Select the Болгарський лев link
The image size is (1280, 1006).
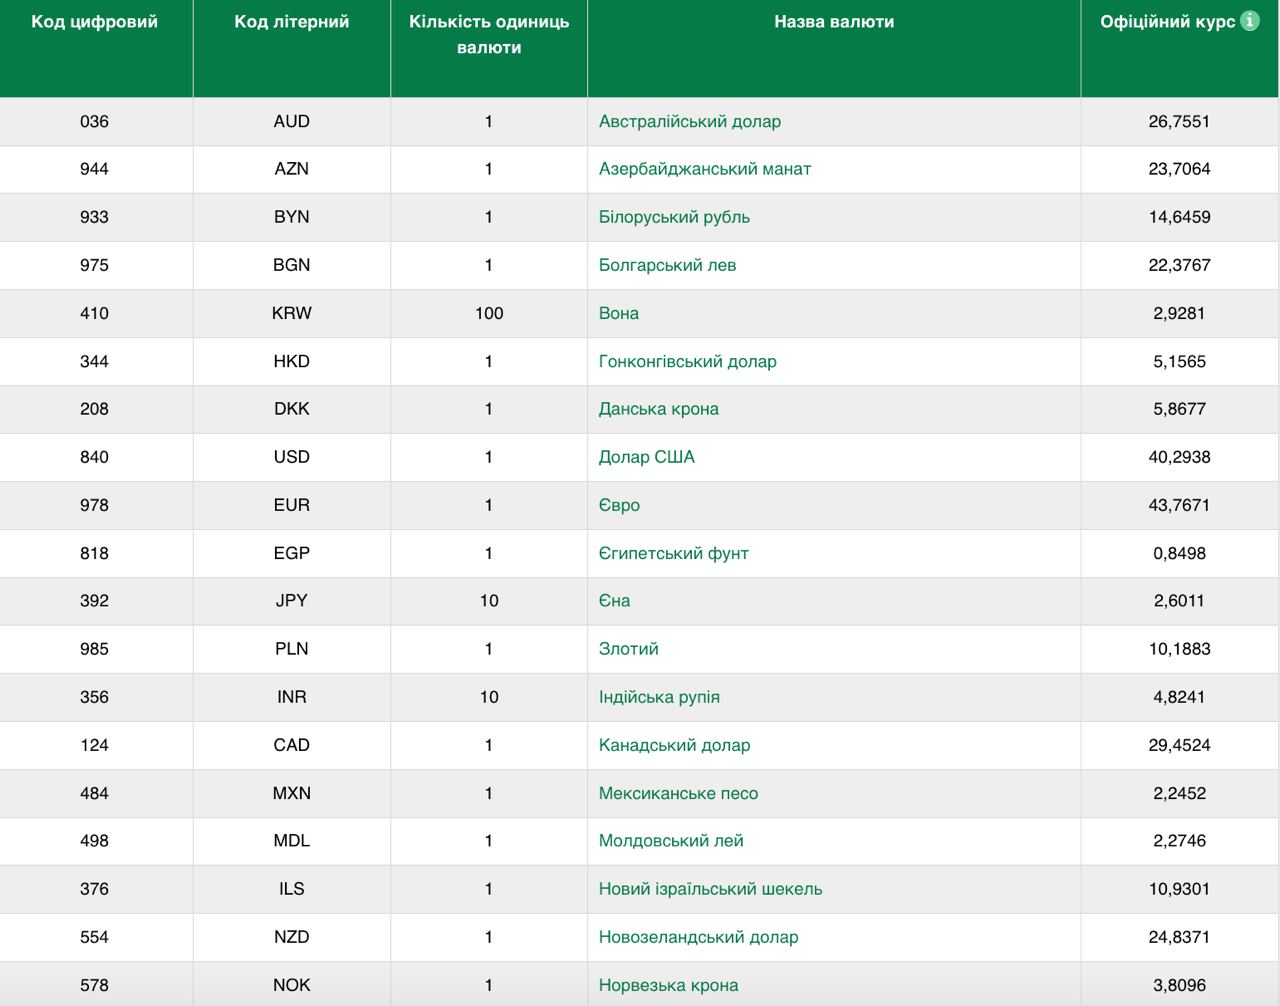click(x=667, y=265)
